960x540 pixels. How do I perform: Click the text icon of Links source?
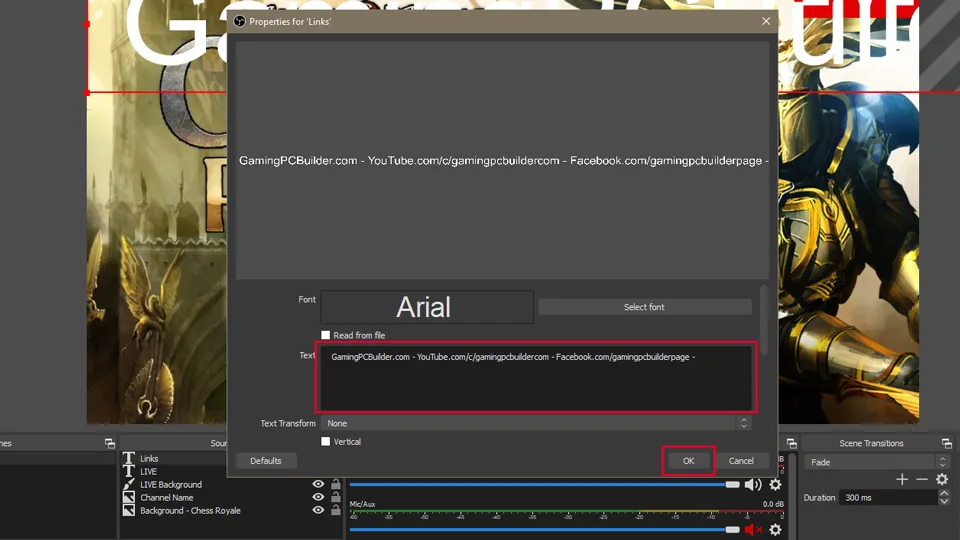pyautogui.click(x=129, y=458)
